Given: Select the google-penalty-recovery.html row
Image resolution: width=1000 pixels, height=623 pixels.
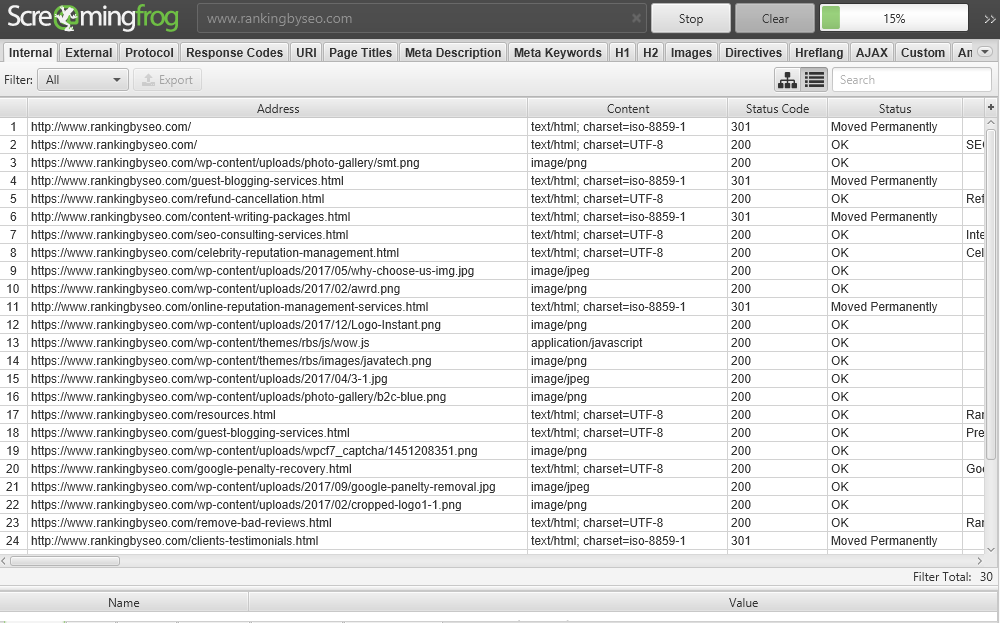Looking at the screenshot, I should [491, 469].
